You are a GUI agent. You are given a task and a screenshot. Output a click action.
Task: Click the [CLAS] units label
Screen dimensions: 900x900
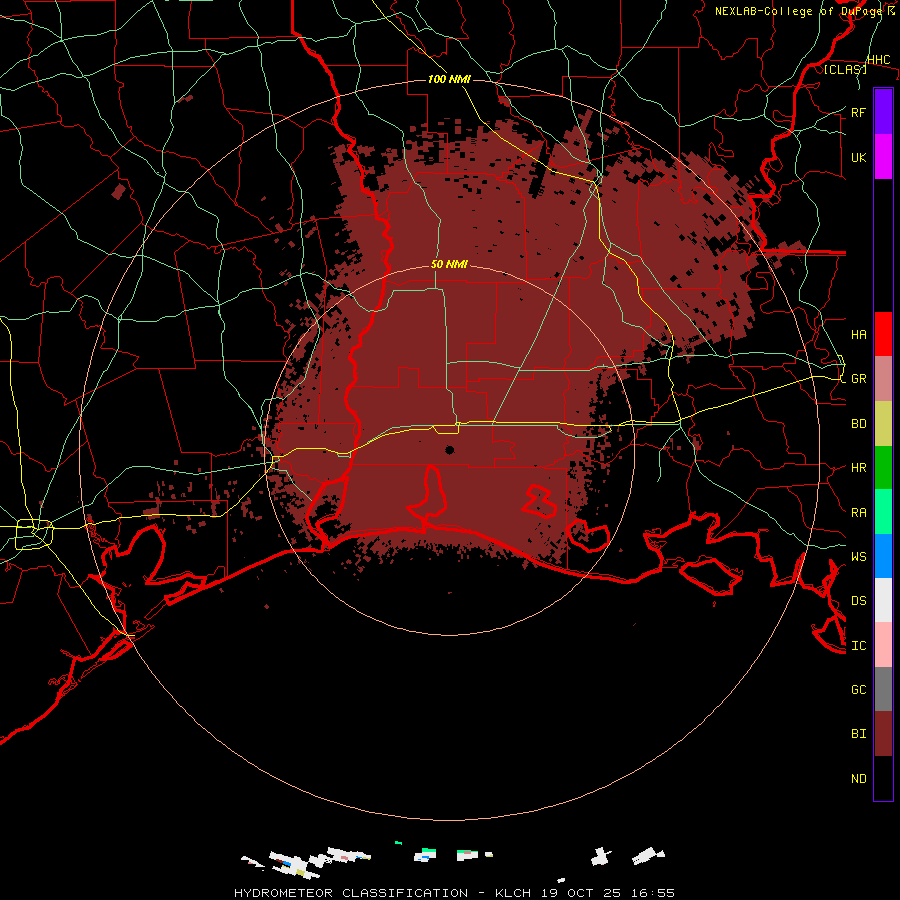[845, 69]
